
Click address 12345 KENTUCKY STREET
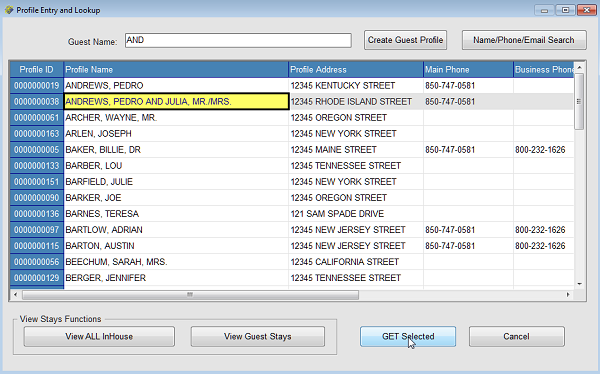coord(356,85)
